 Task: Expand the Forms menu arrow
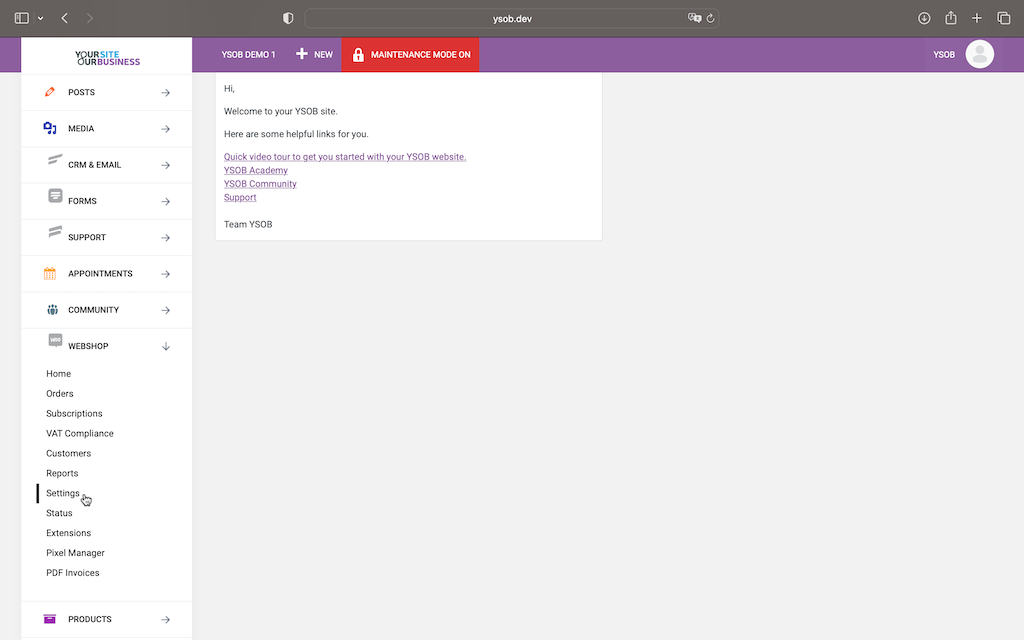pos(165,201)
